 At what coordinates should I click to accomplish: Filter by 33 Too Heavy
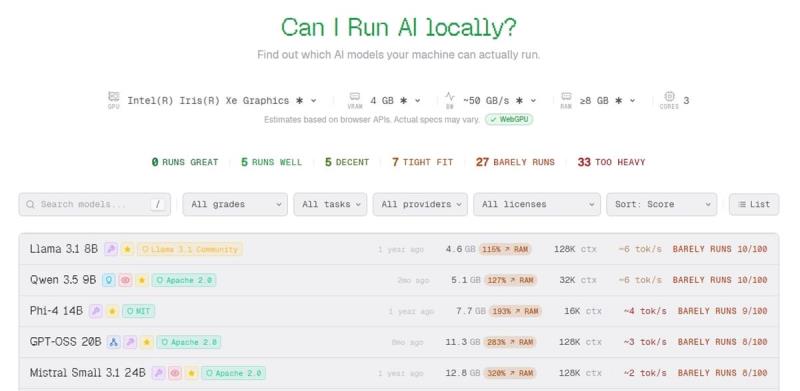click(x=611, y=162)
